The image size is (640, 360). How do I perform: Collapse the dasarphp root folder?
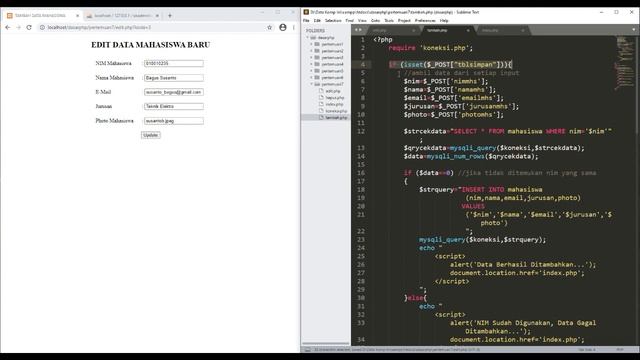click(x=307, y=38)
